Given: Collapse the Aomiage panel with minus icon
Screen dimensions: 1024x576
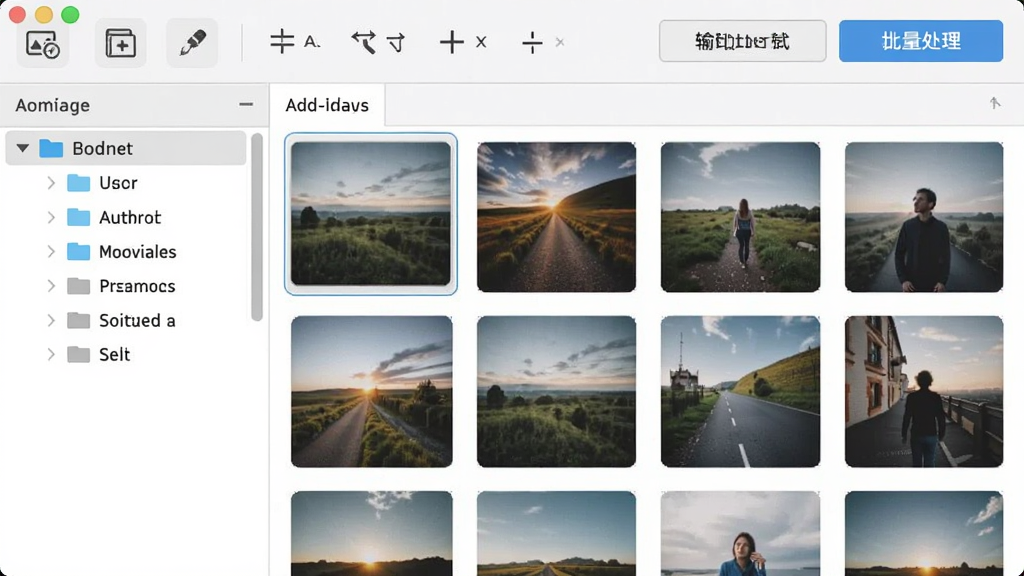Looking at the screenshot, I should (x=246, y=104).
